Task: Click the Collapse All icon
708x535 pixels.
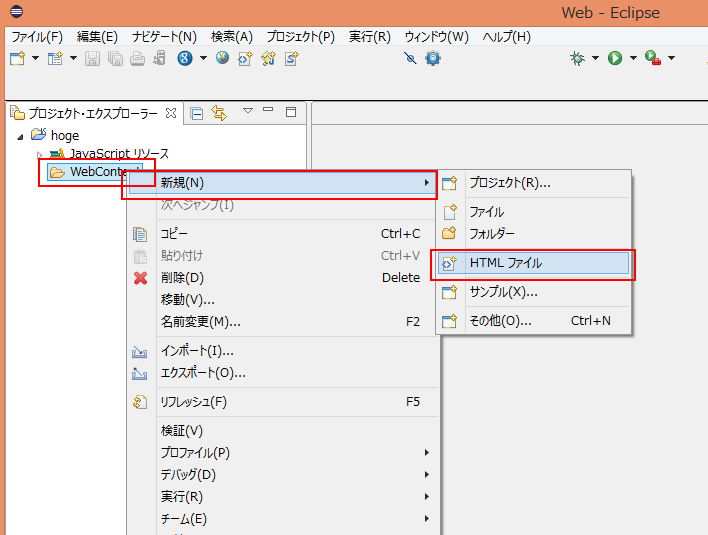Action: pos(196,113)
